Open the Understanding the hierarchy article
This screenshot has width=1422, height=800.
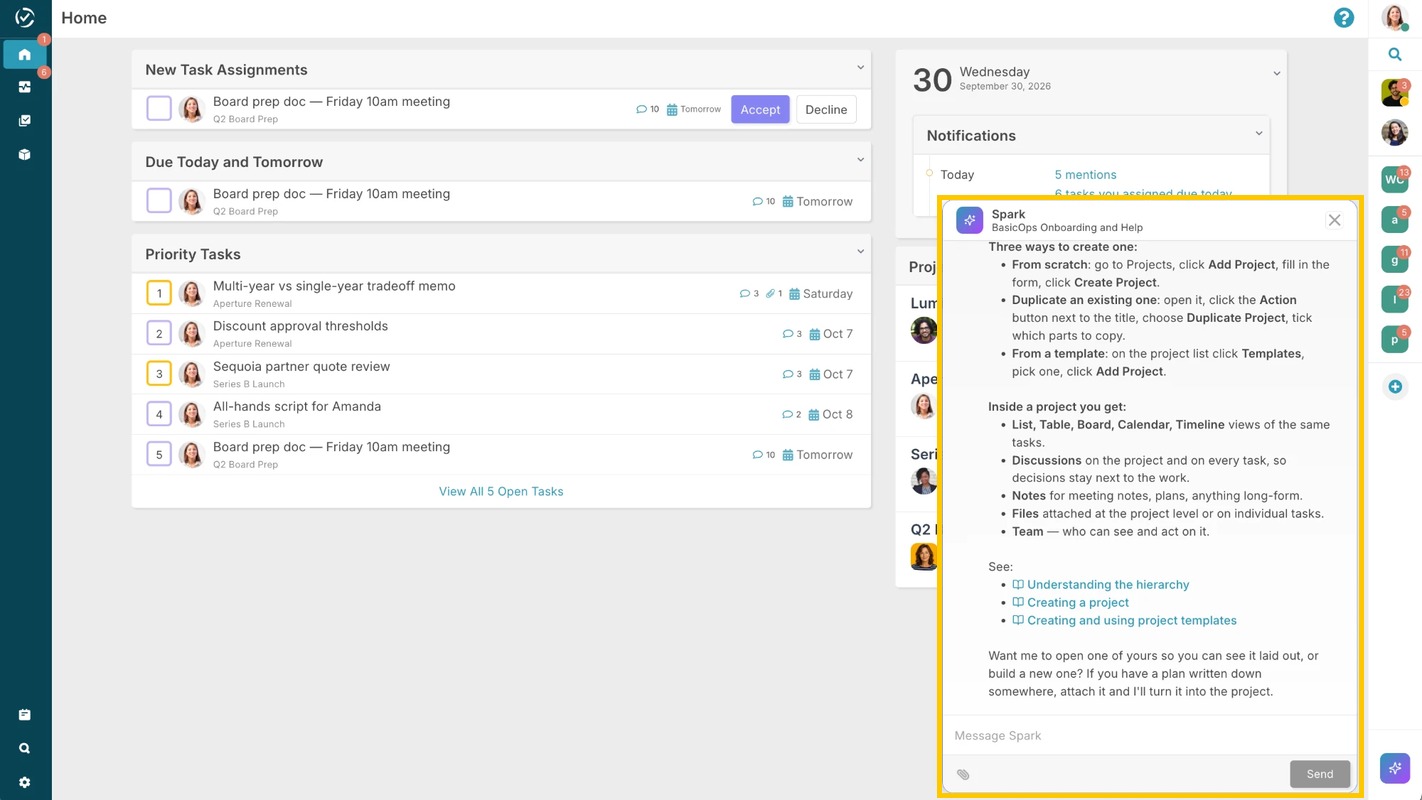click(x=1108, y=585)
